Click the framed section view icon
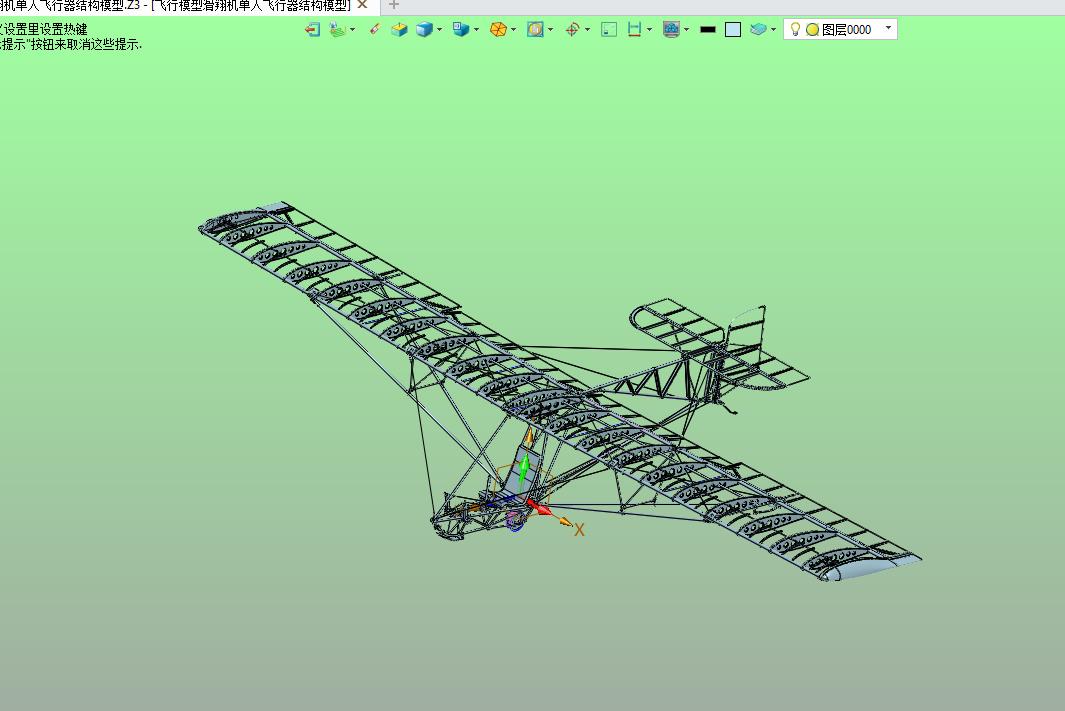The image size is (1065, 711). [x=535, y=29]
